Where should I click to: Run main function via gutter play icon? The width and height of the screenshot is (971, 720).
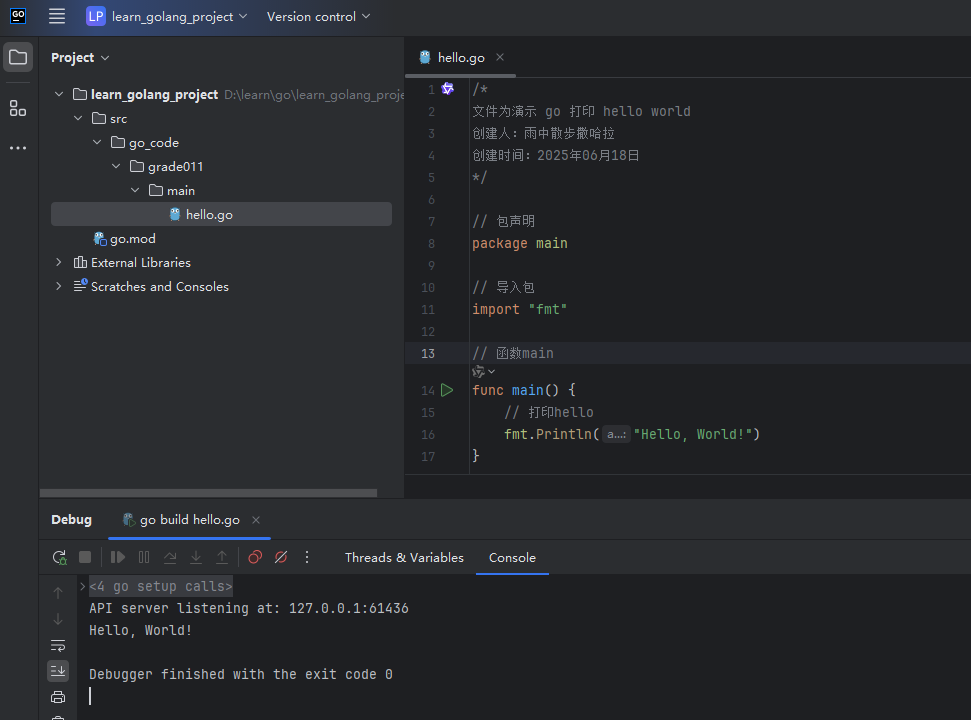(447, 390)
